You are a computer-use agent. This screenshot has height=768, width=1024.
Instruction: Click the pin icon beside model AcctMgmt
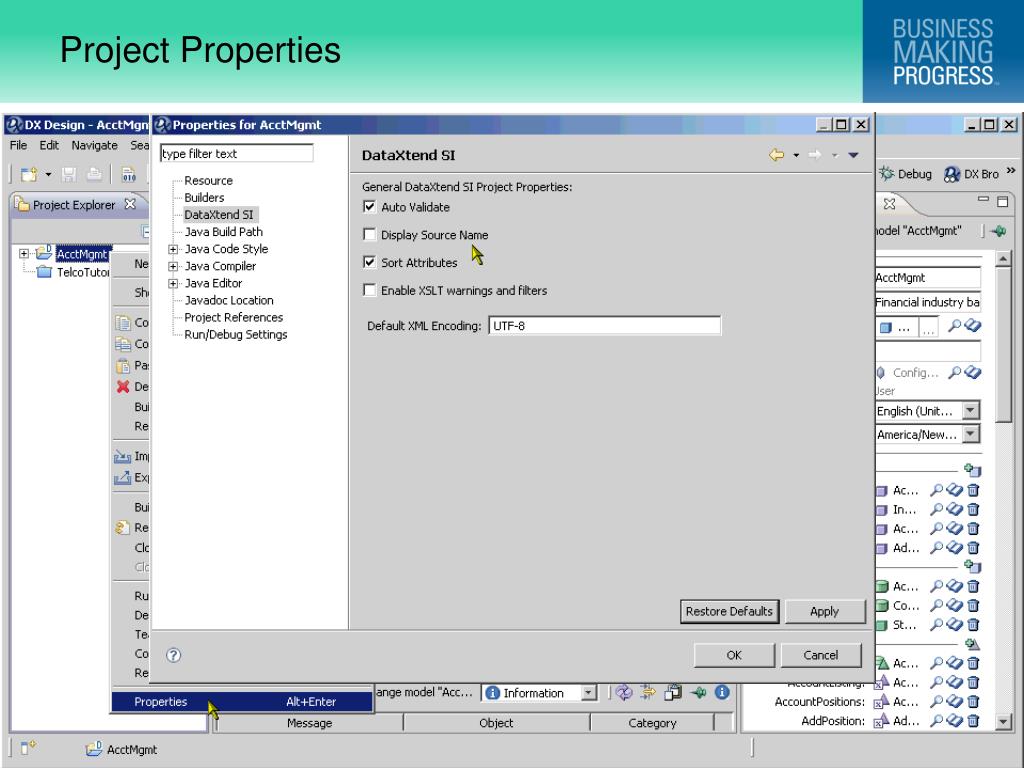998,231
